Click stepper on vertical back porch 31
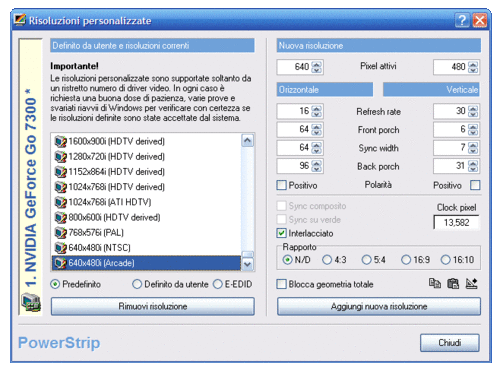This screenshot has height=371, width=500. [x=473, y=166]
